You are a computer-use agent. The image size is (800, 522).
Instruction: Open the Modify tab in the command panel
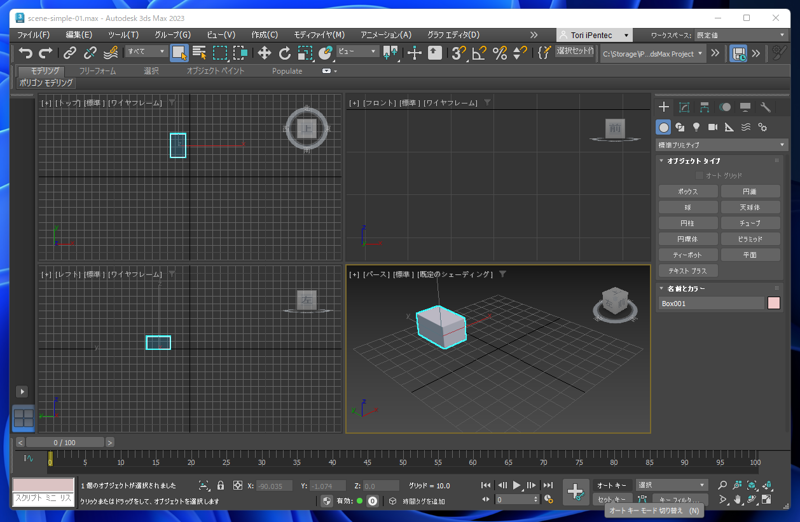coord(684,107)
